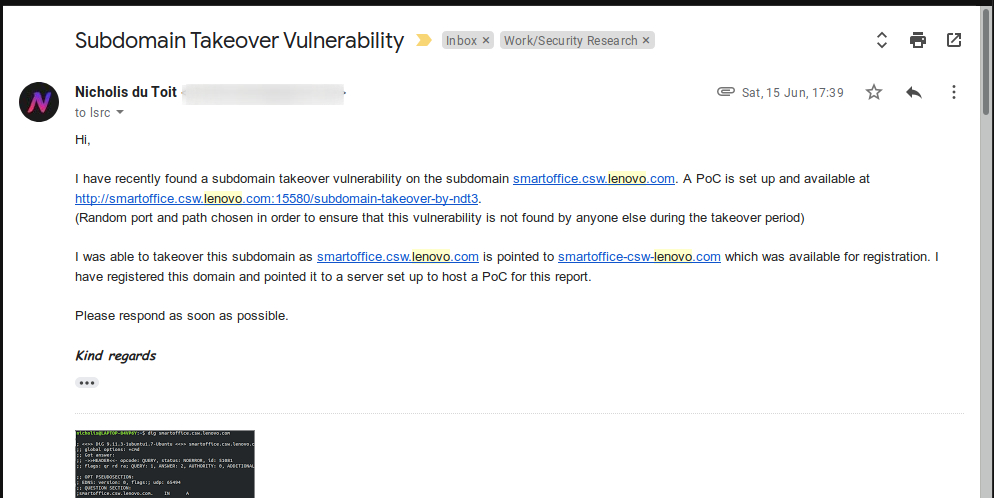Remove the Work/Security Research label
The width and height of the screenshot is (994, 498).
pyautogui.click(x=646, y=41)
